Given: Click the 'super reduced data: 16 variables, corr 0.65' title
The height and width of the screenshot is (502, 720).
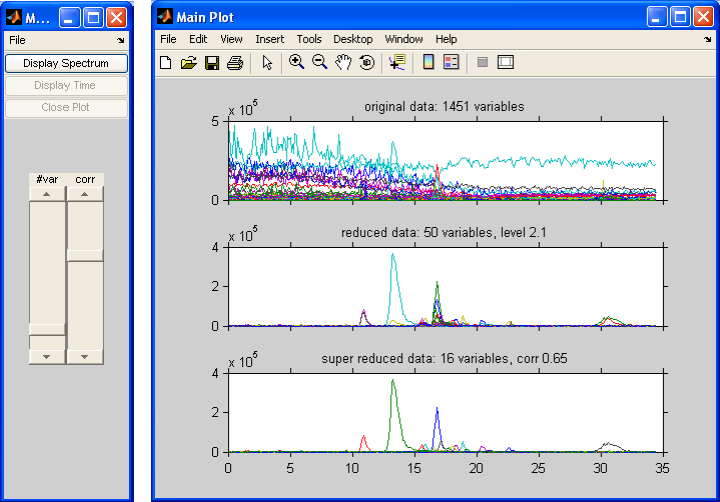Looking at the screenshot, I should point(444,359).
